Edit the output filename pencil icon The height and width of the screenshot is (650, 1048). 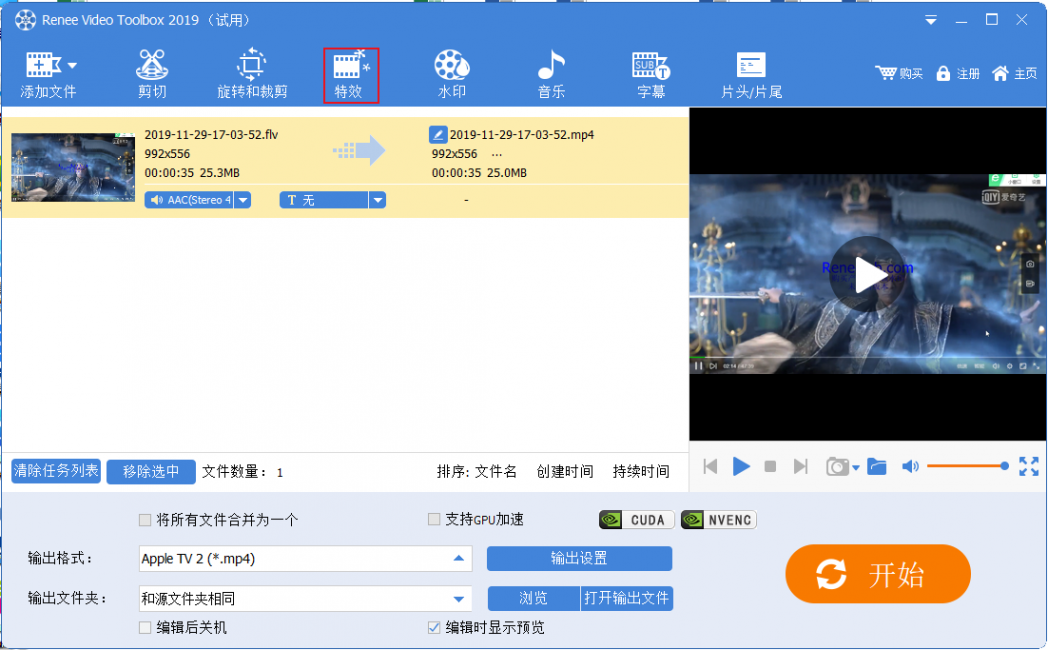pos(438,134)
